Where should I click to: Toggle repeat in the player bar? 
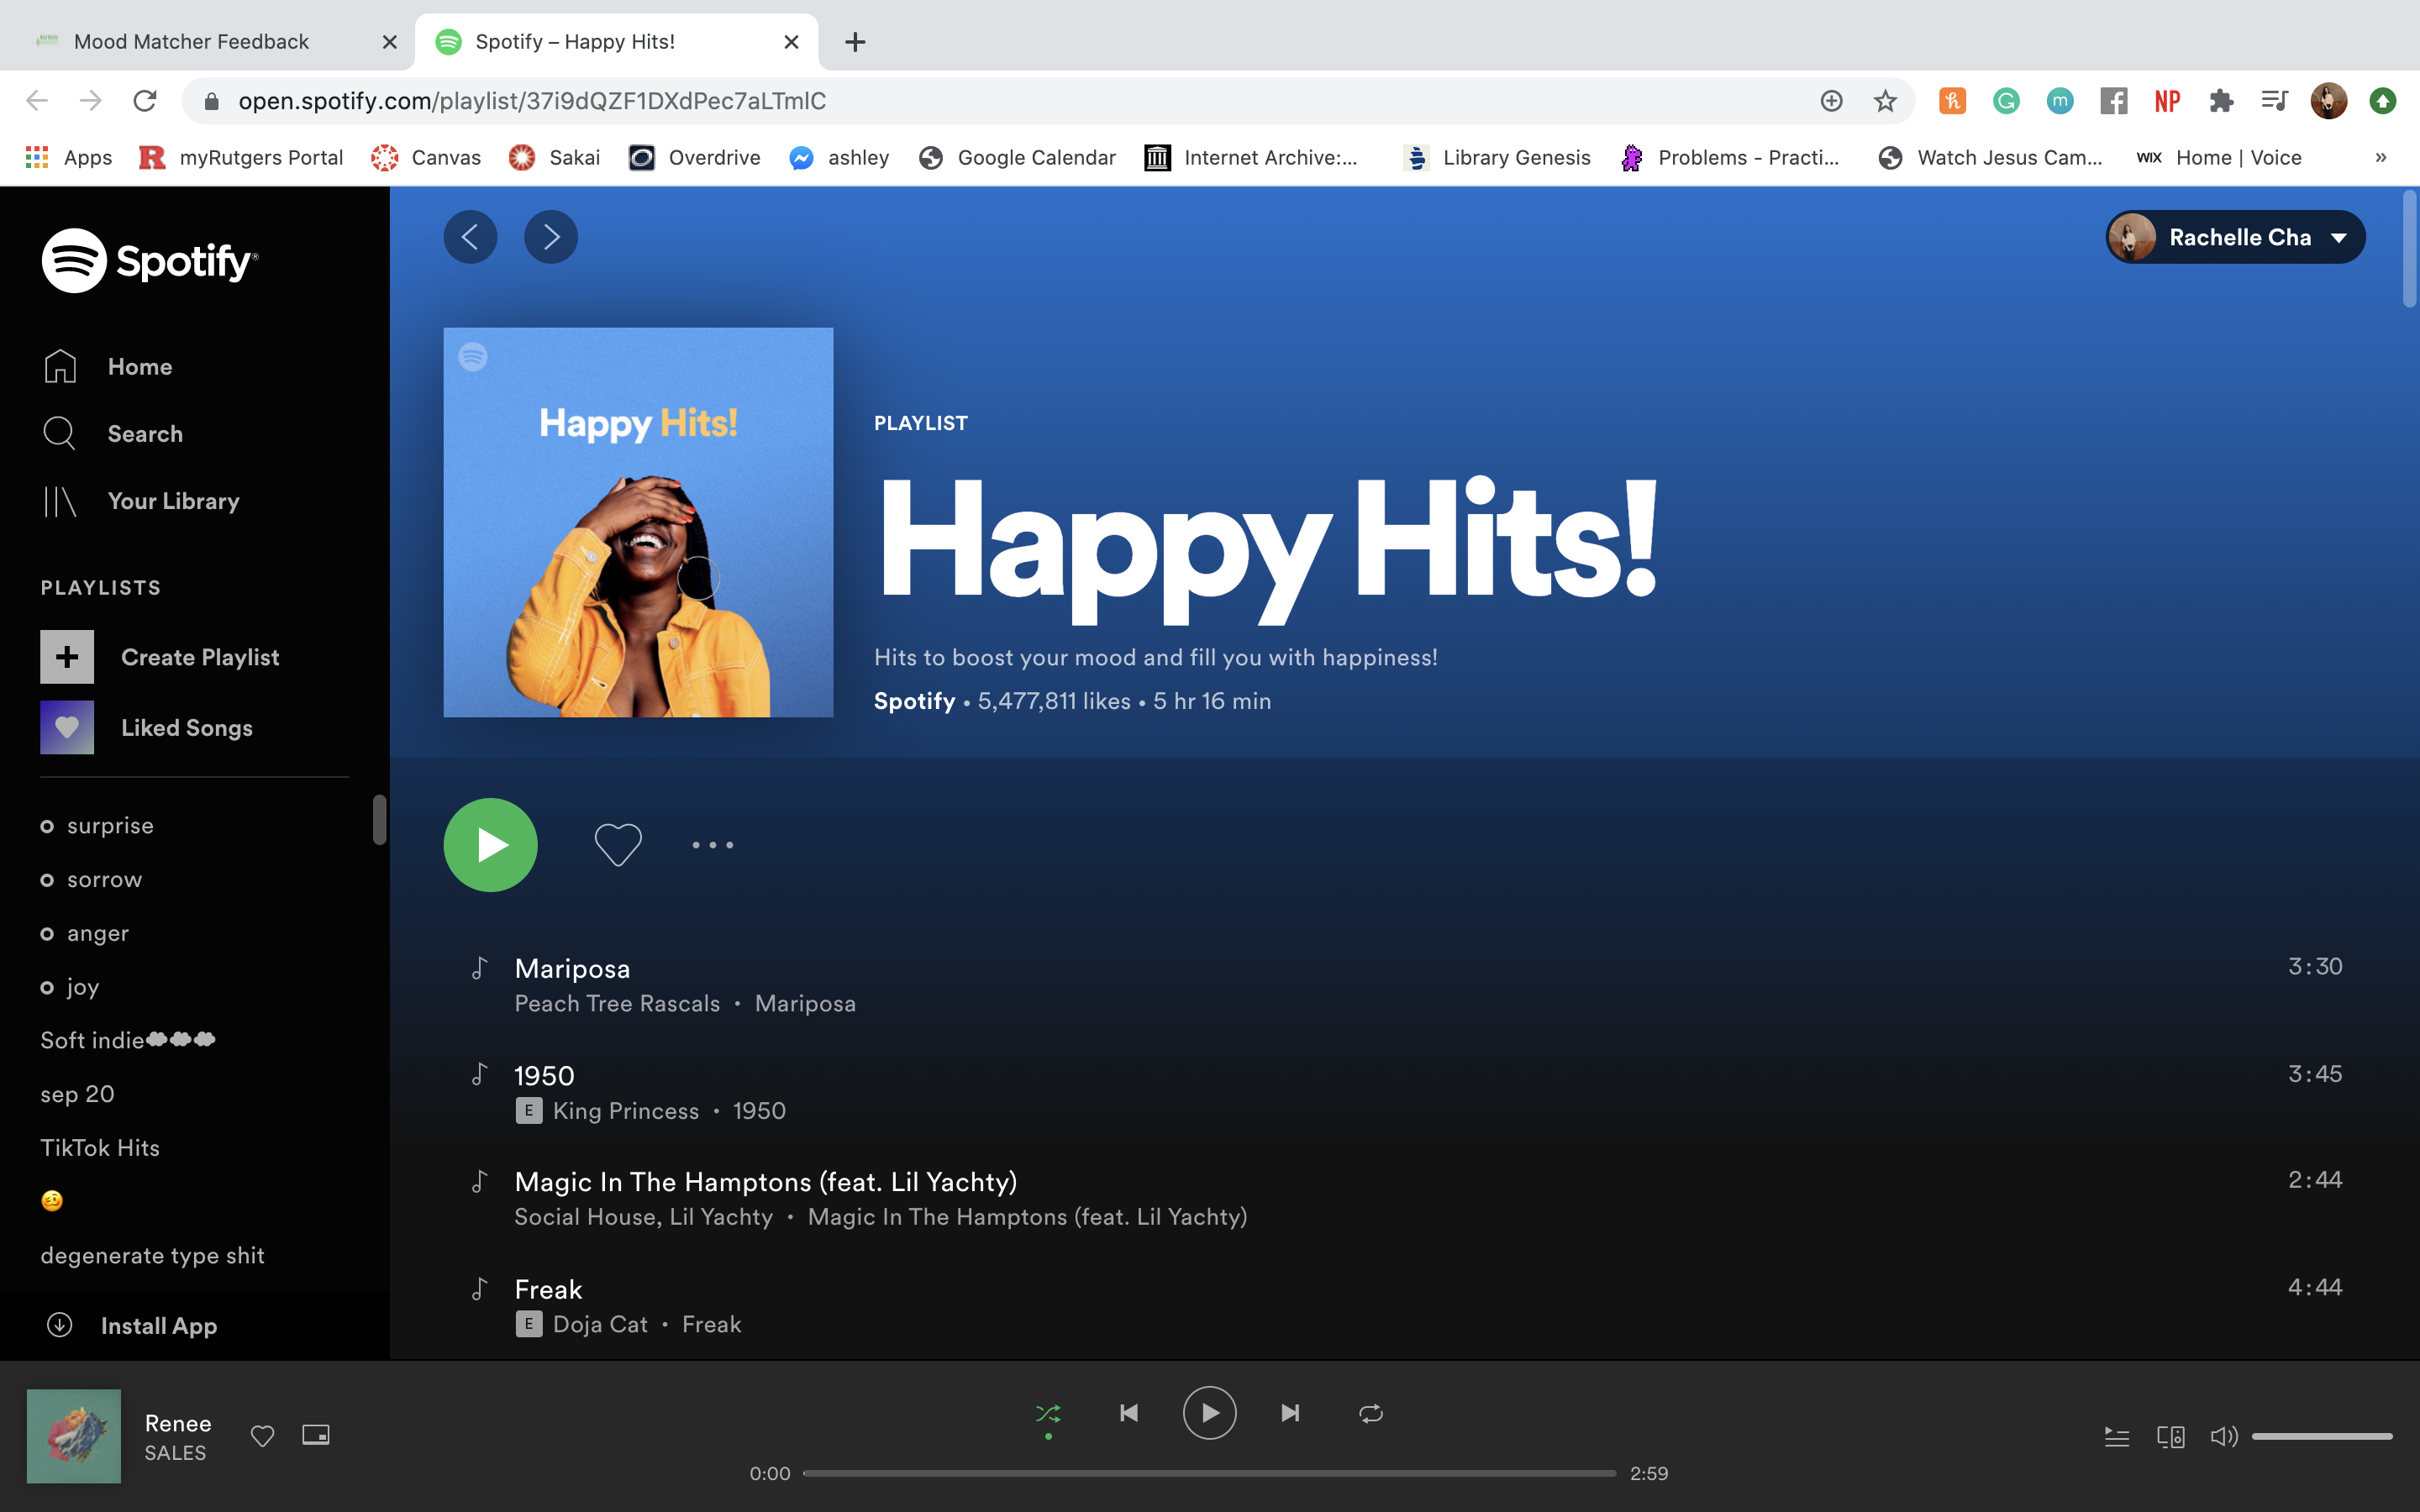(x=1371, y=1413)
